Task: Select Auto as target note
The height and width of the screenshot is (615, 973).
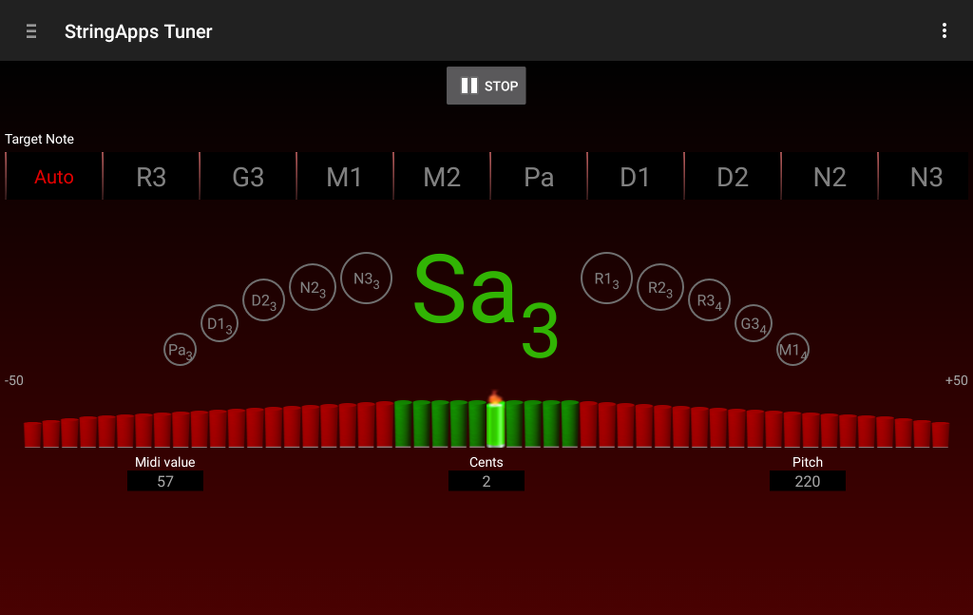Action: pos(54,177)
